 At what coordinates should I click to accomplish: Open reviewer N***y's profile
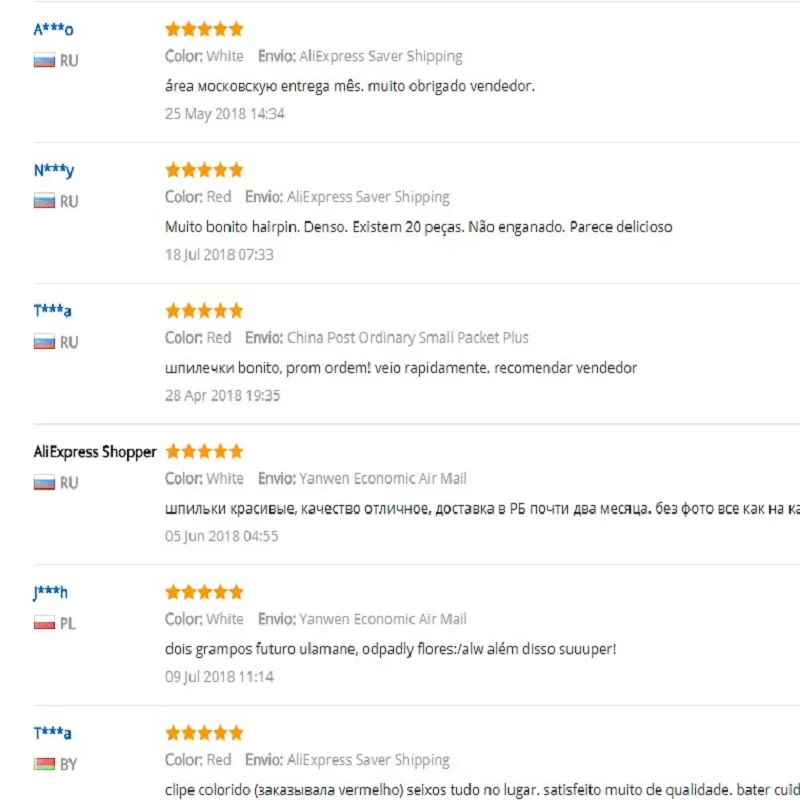[x=54, y=170]
